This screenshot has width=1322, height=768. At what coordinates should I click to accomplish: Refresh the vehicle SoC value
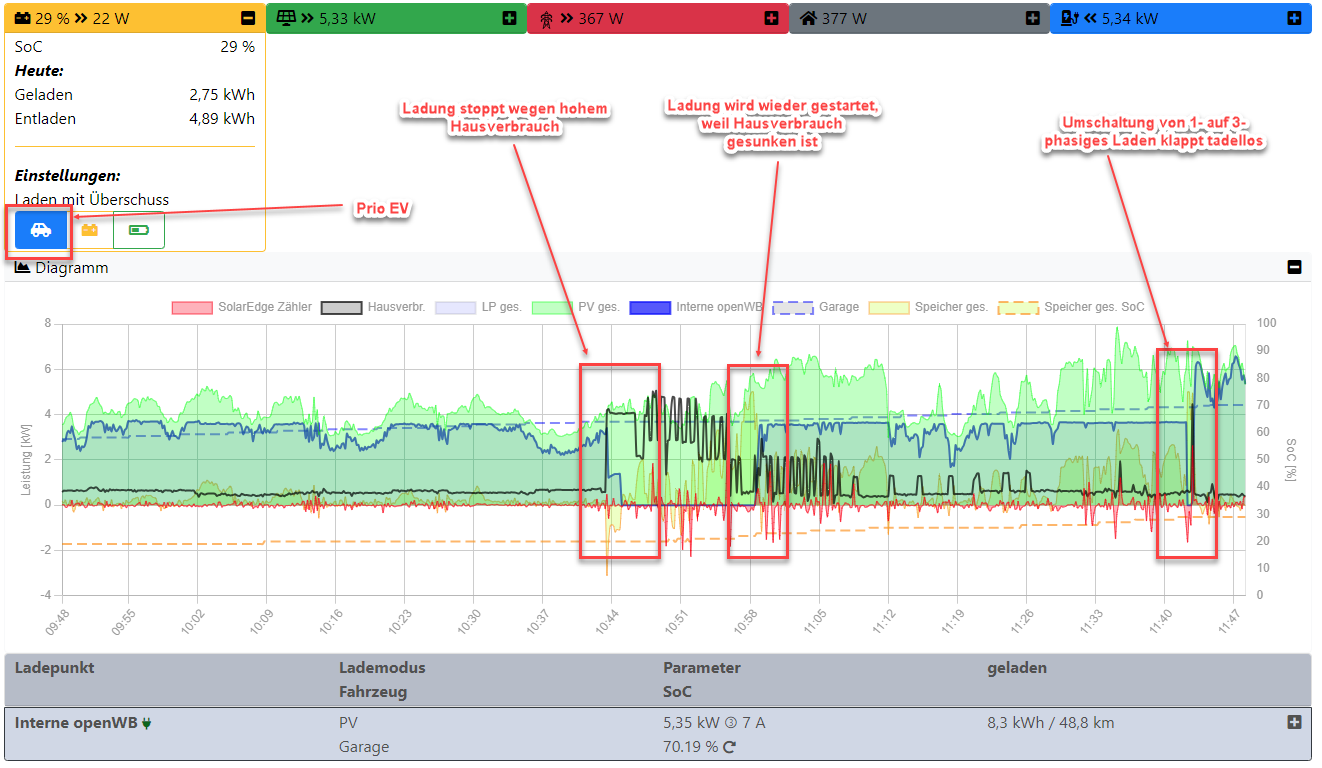coord(729,747)
